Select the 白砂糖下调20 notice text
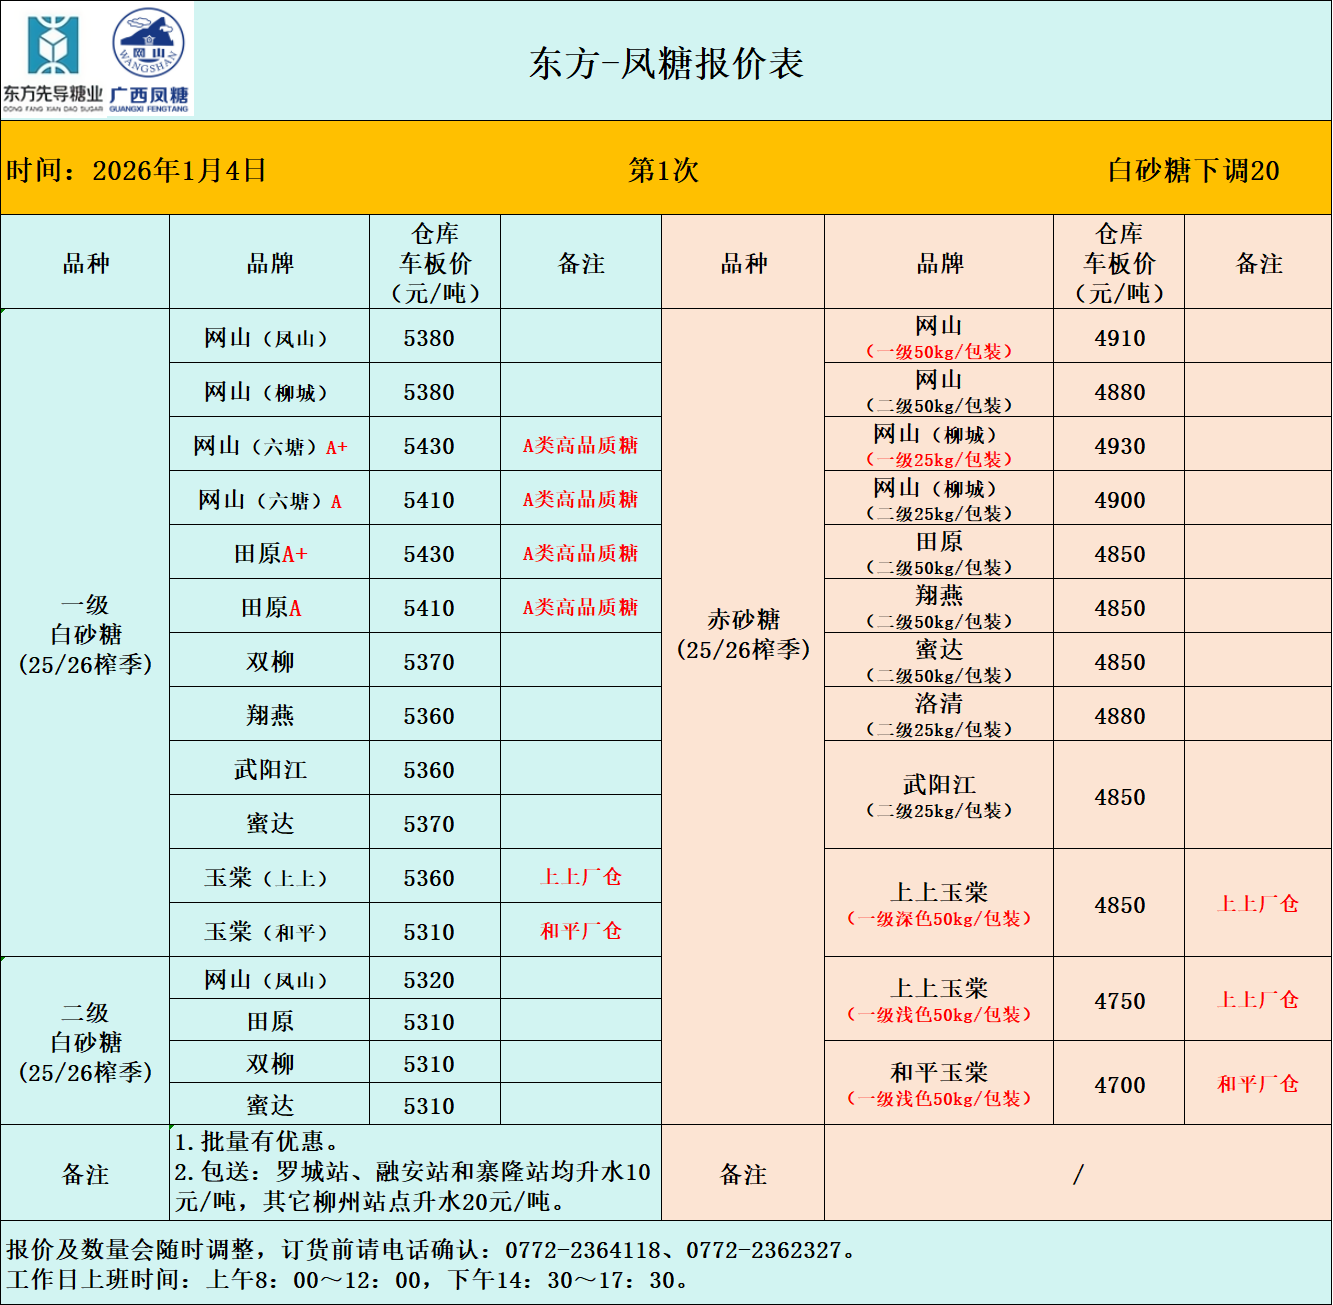The height and width of the screenshot is (1305, 1333). tap(1193, 171)
